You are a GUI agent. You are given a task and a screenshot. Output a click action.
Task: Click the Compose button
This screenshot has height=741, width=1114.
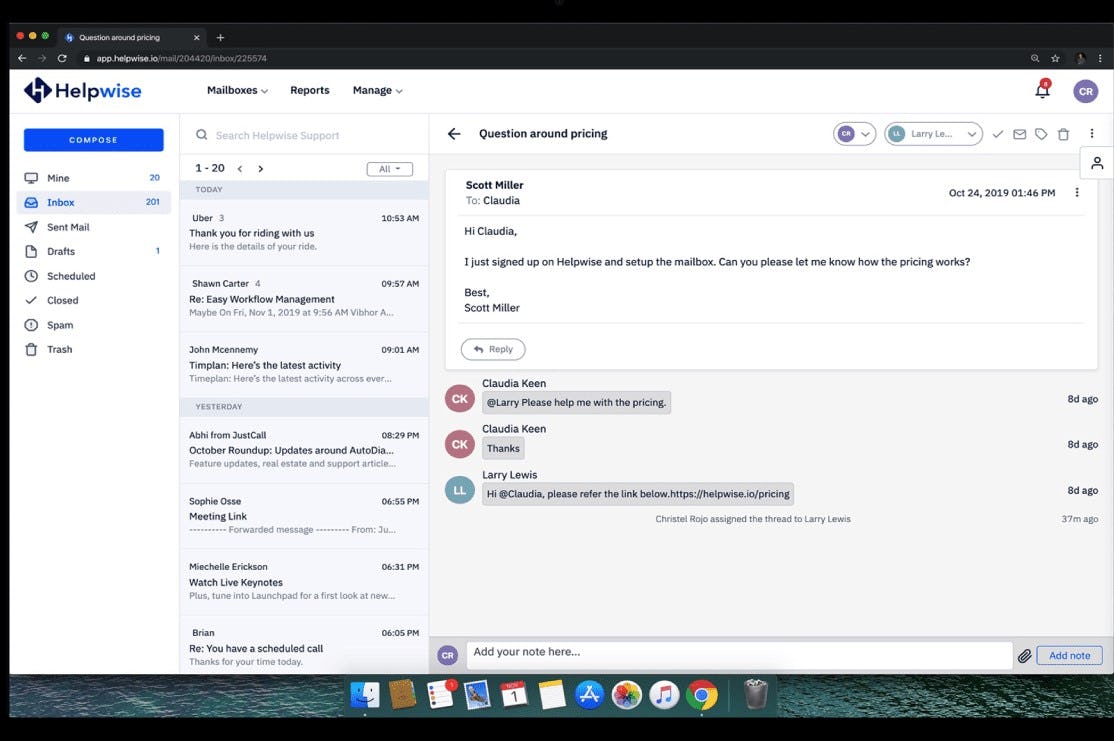click(x=93, y=140)
